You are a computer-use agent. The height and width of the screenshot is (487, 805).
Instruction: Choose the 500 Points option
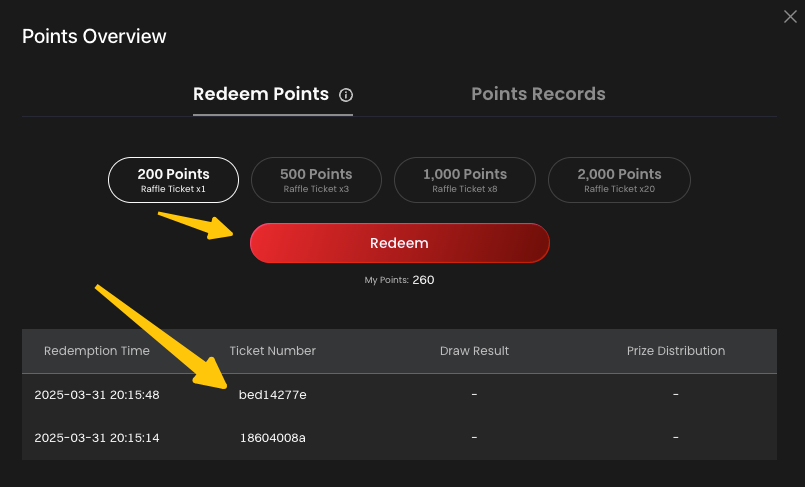(x=316, y=180)
